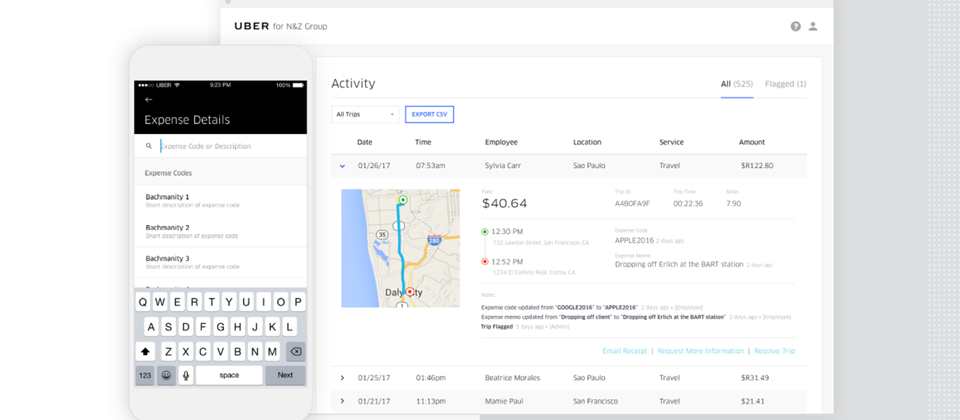This screenshot has height=420, width=960.
Task: Tap the Expense Codes section header
Action: click(x=220, y=173)
